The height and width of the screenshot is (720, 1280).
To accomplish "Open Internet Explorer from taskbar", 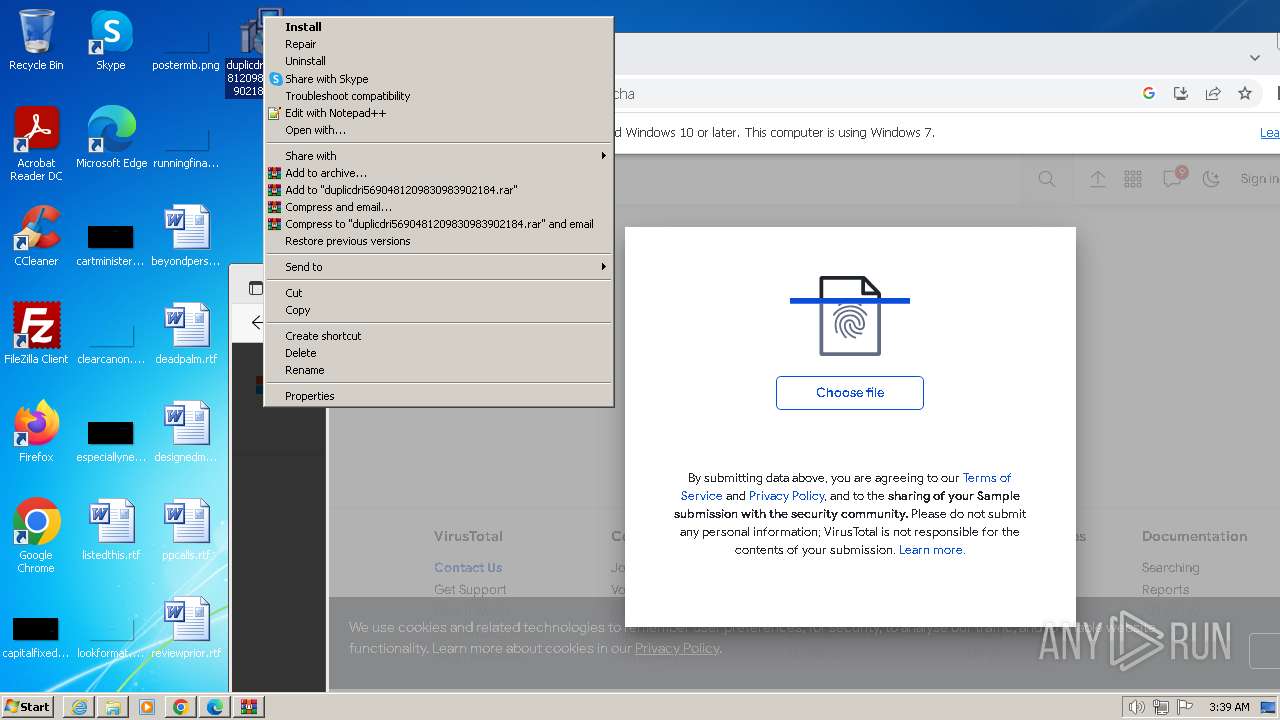I will coord(79,707).
